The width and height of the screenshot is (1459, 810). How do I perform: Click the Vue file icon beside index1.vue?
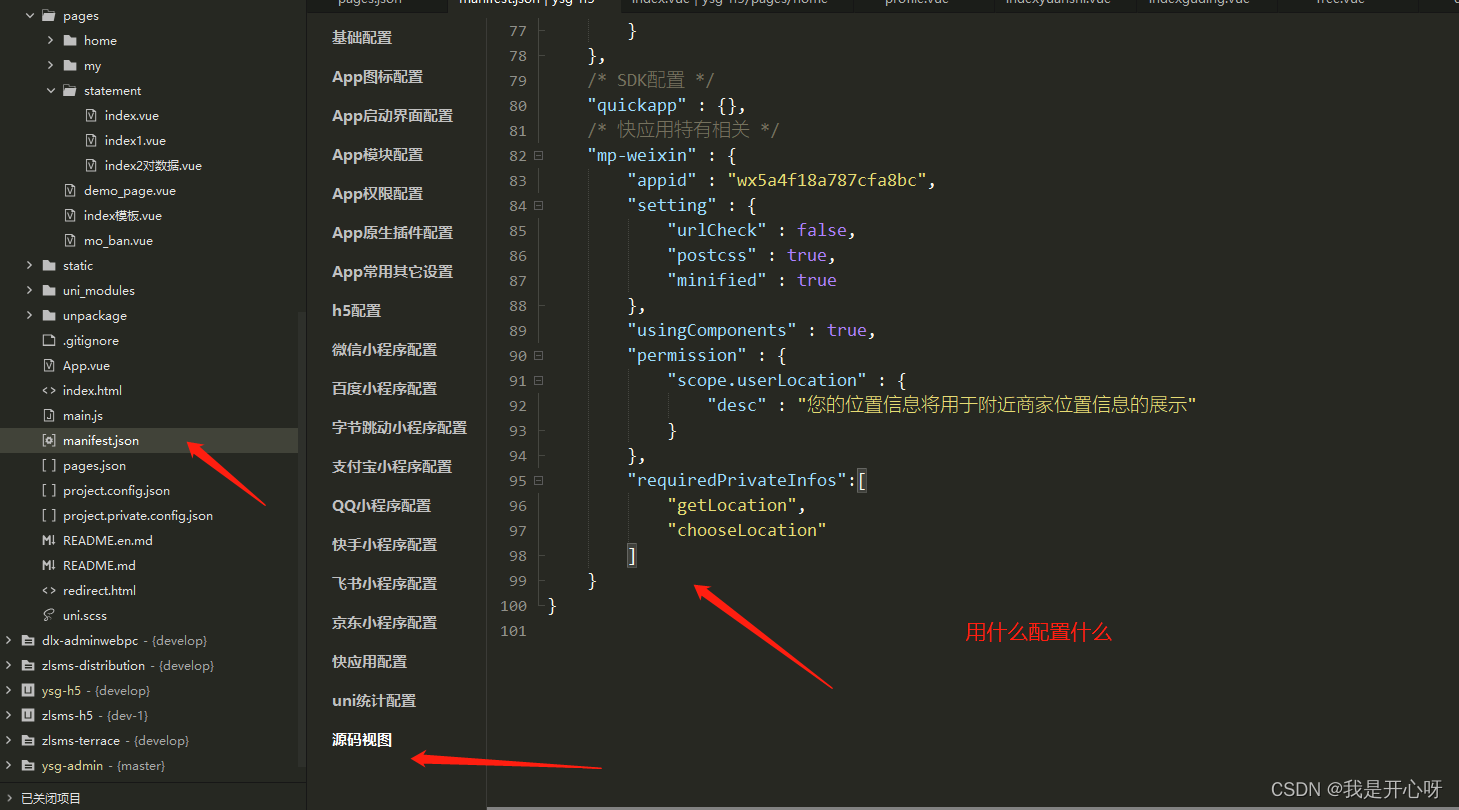click(91, 141)
